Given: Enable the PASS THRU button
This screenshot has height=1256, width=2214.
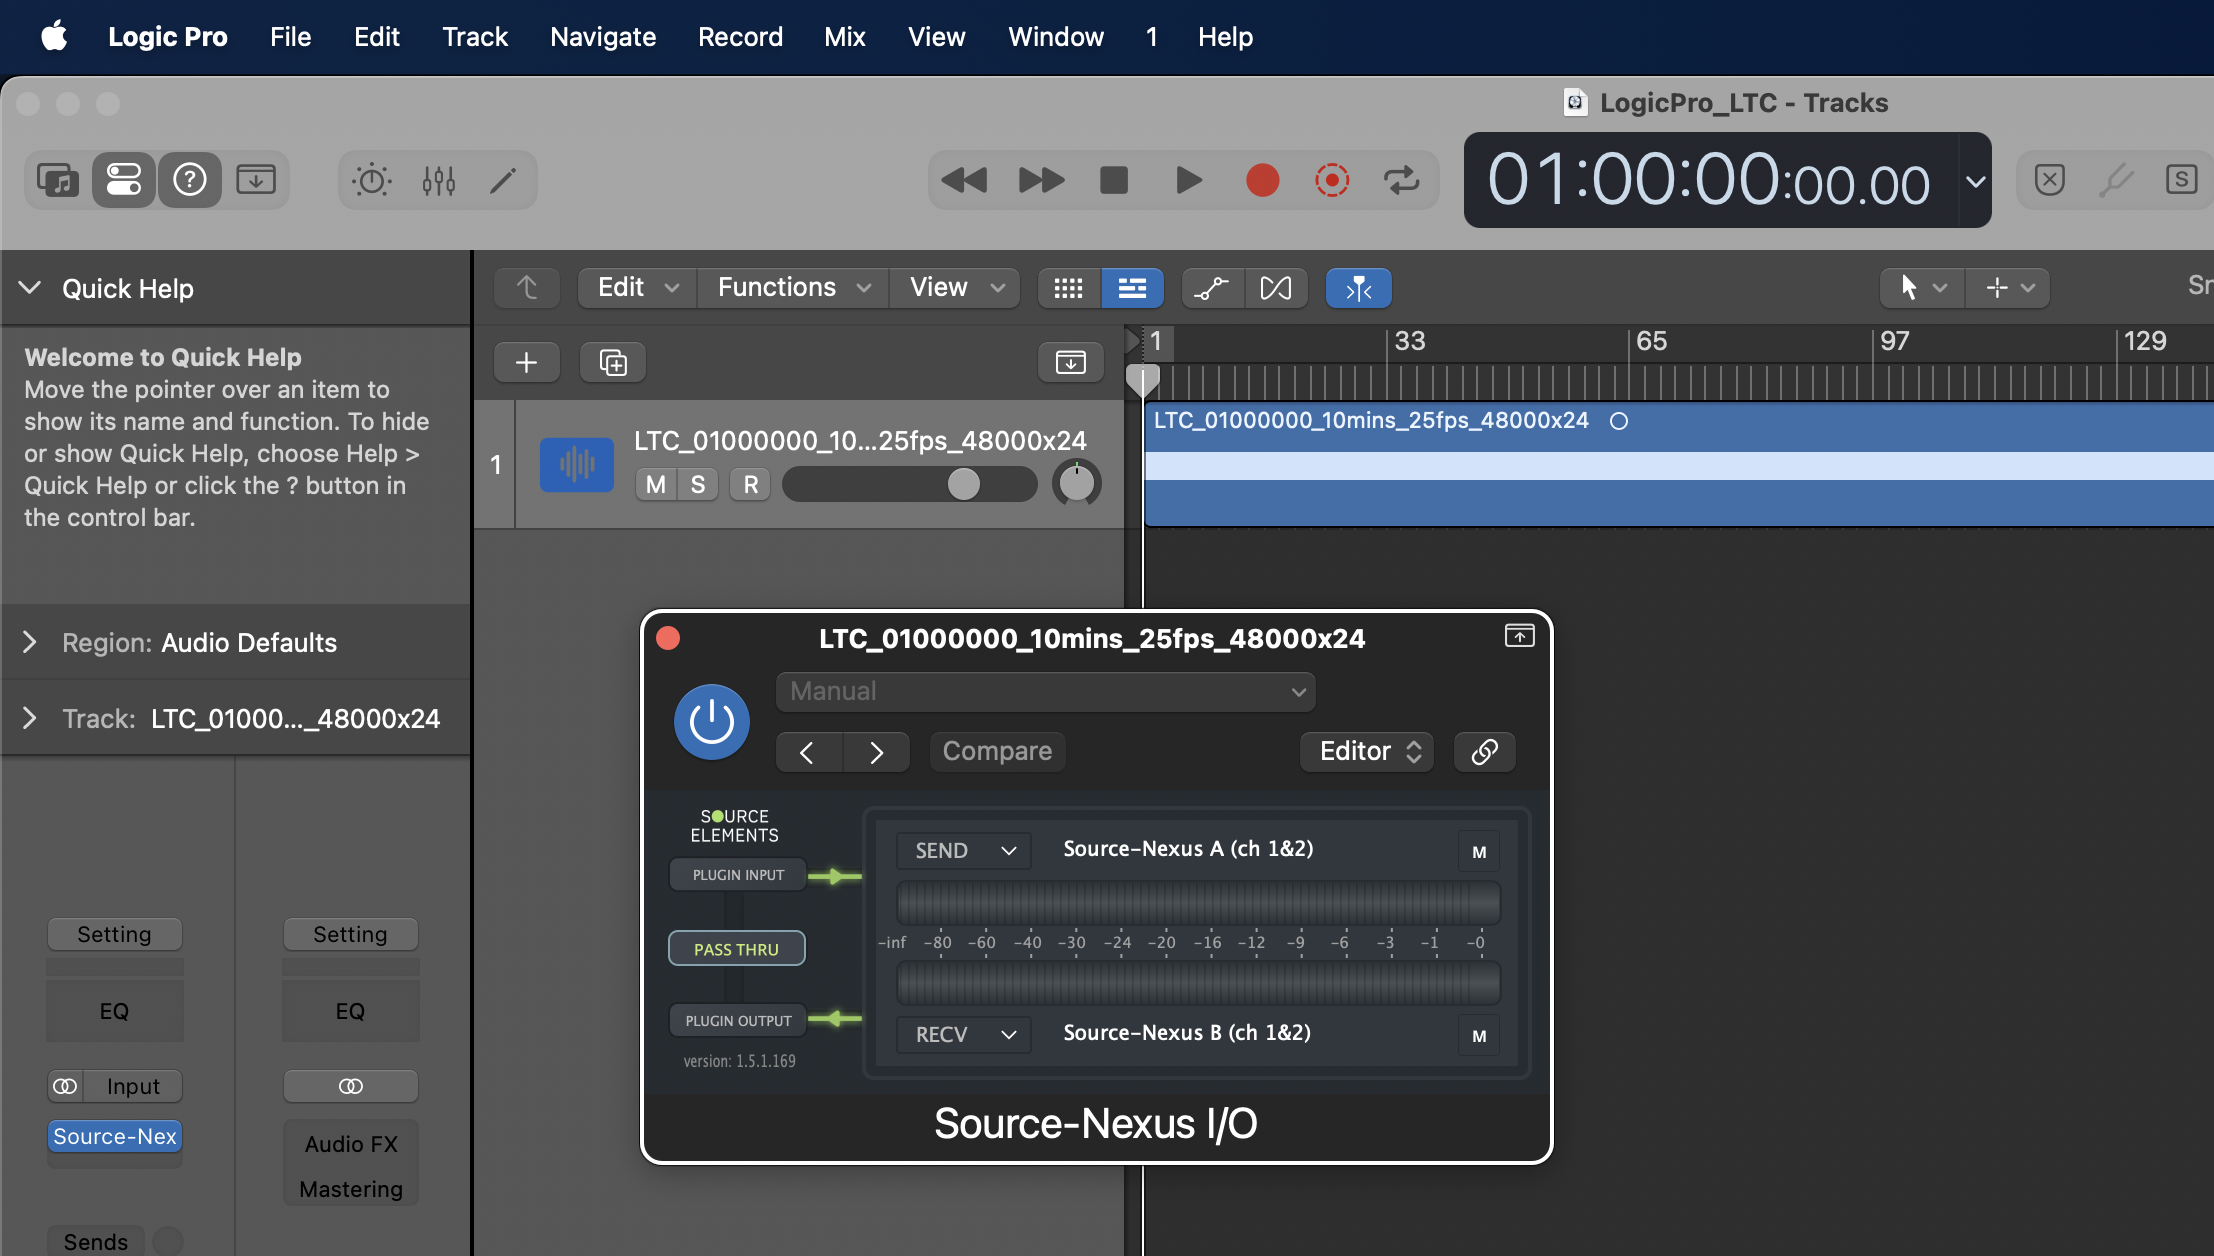Looking at the screenshot, I should 736,949.
